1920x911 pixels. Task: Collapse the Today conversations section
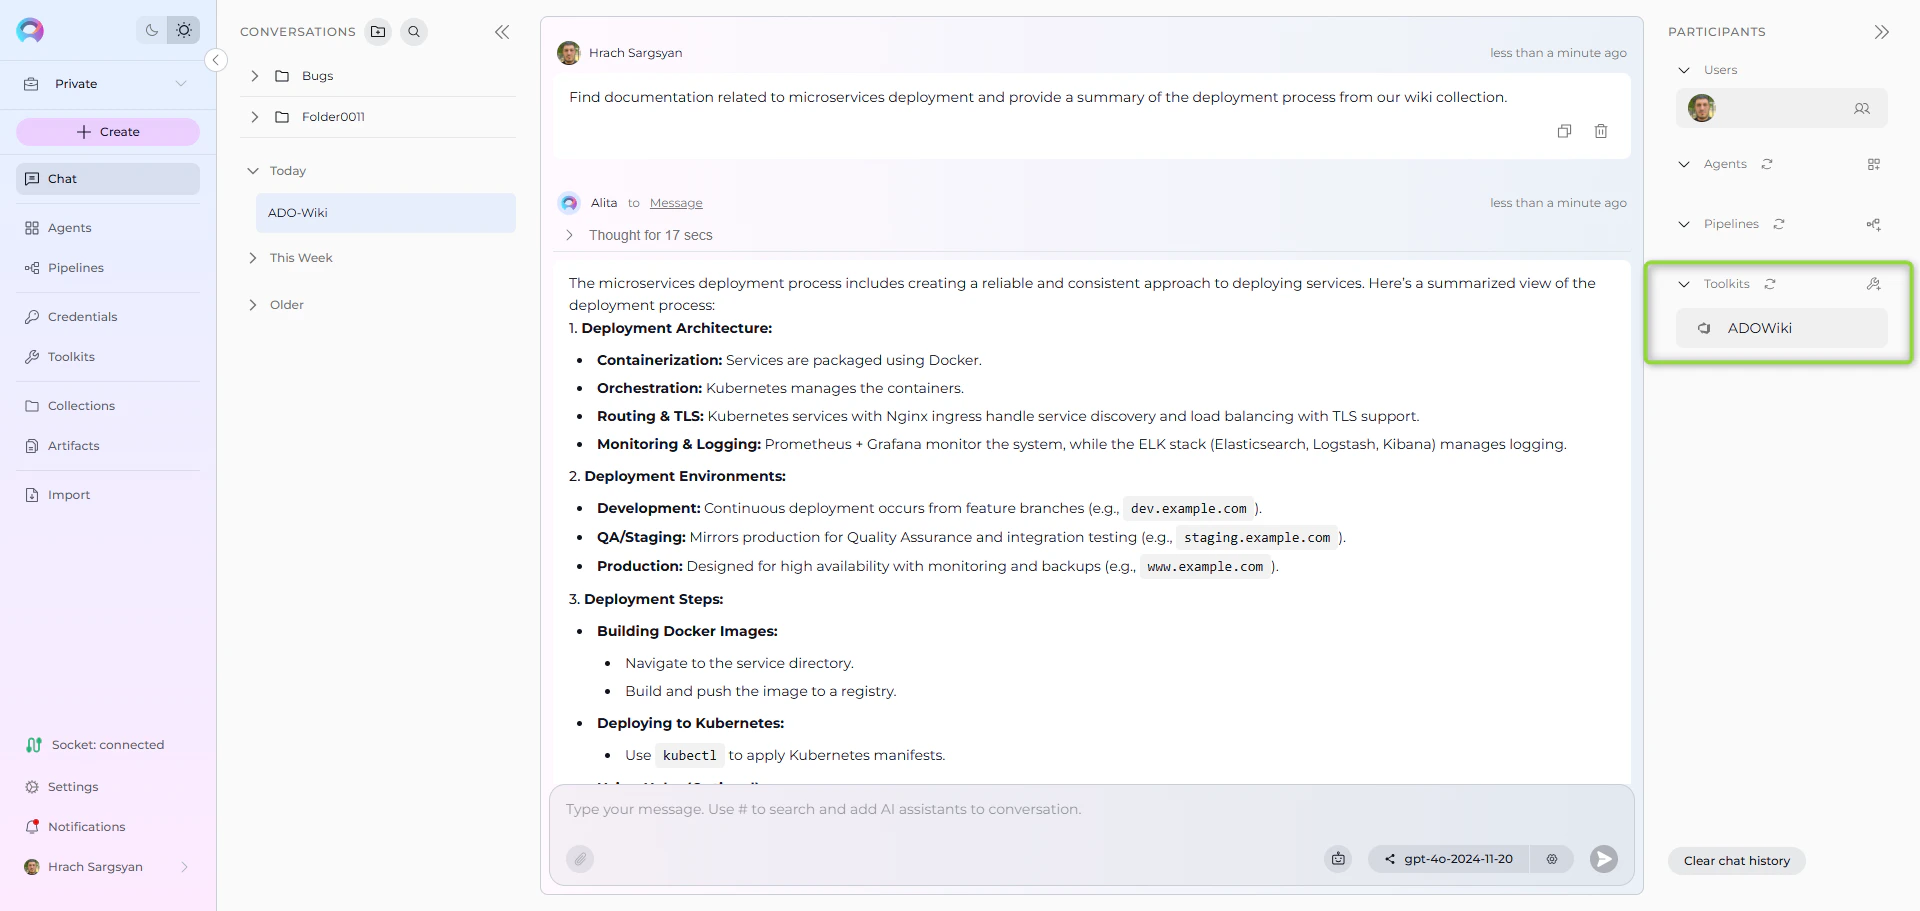point(253,170)
